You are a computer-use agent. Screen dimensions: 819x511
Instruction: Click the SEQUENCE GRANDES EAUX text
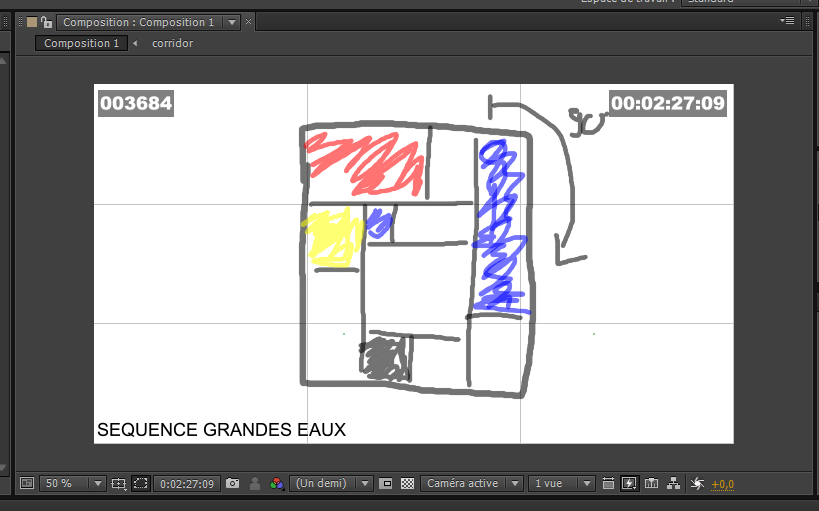coord(221,430)
